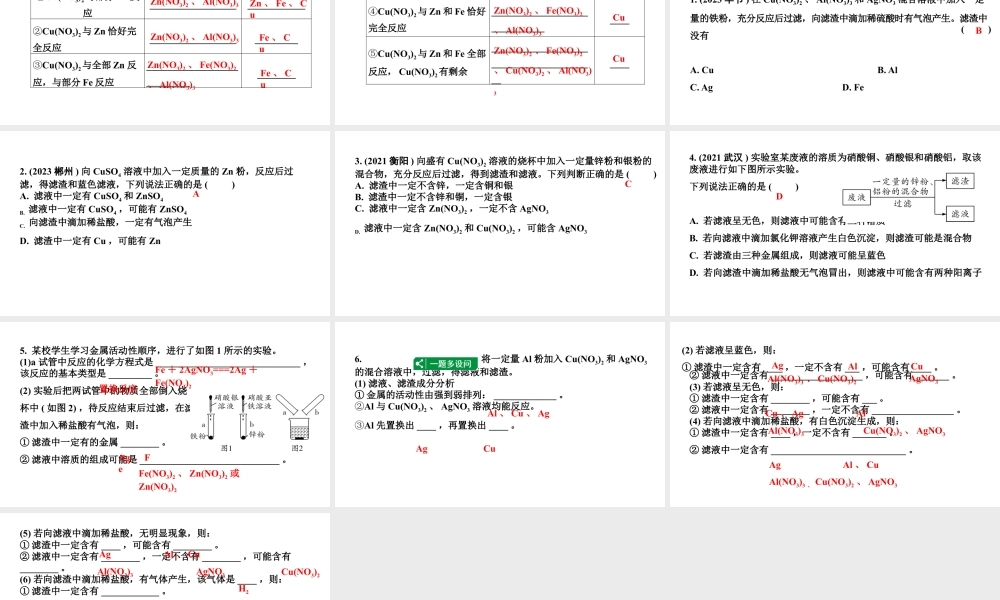This screenshot has height=600, width=1000.
Task: Click the red answer letter D in question 4
Action: coord(779,197)
